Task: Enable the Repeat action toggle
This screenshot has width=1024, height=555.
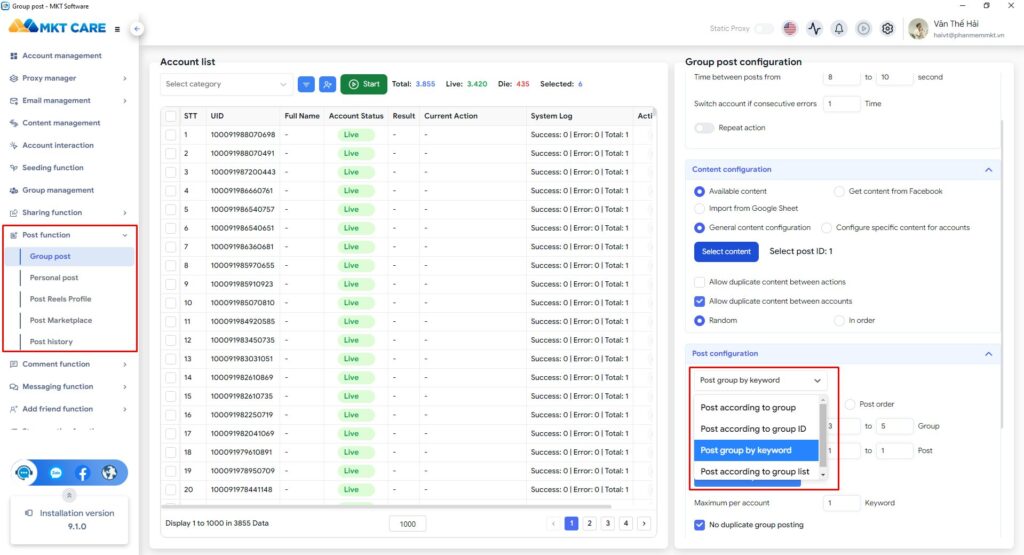Action: click(x=705, y=128)
